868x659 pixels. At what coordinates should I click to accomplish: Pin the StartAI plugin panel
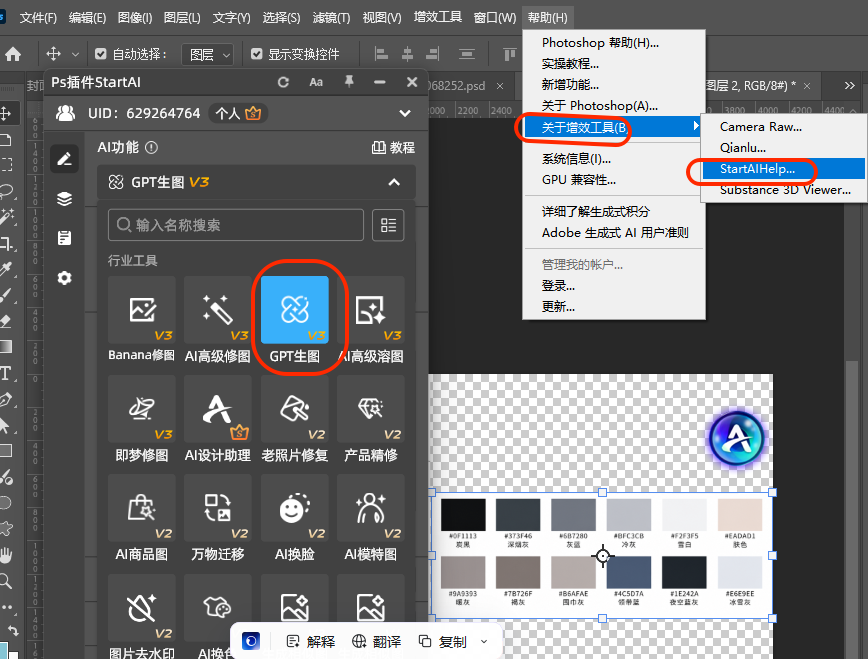(349, 82)
